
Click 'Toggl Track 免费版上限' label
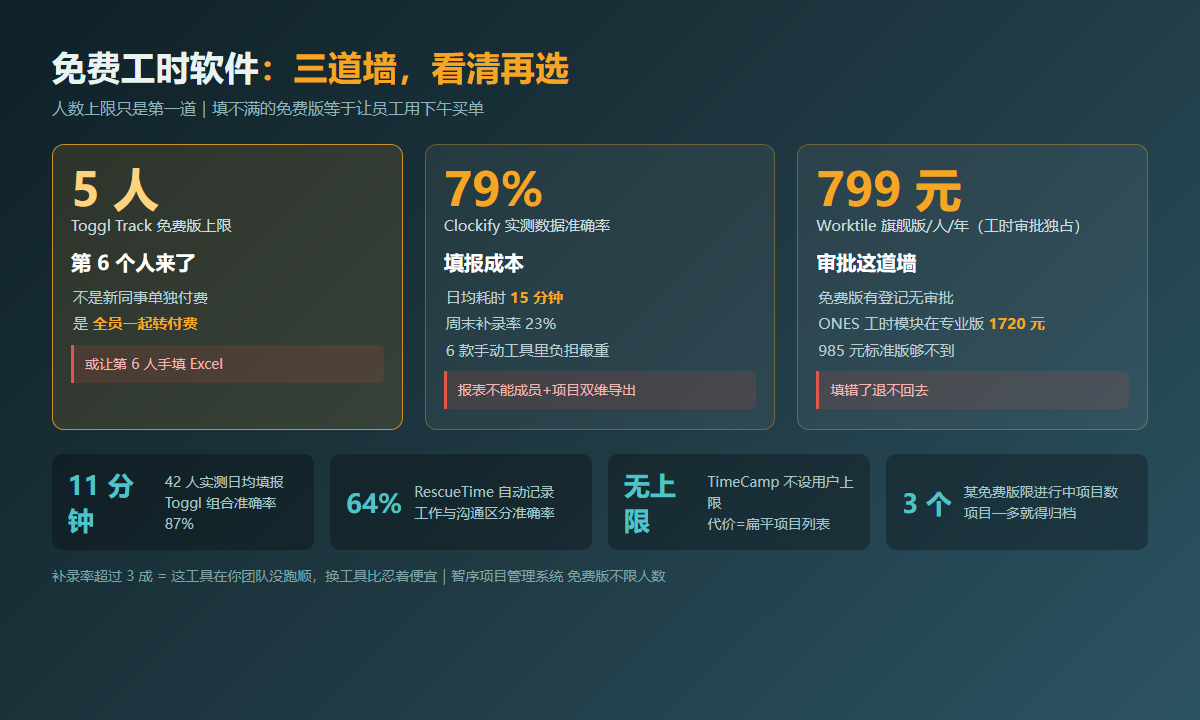click(151, 226)
